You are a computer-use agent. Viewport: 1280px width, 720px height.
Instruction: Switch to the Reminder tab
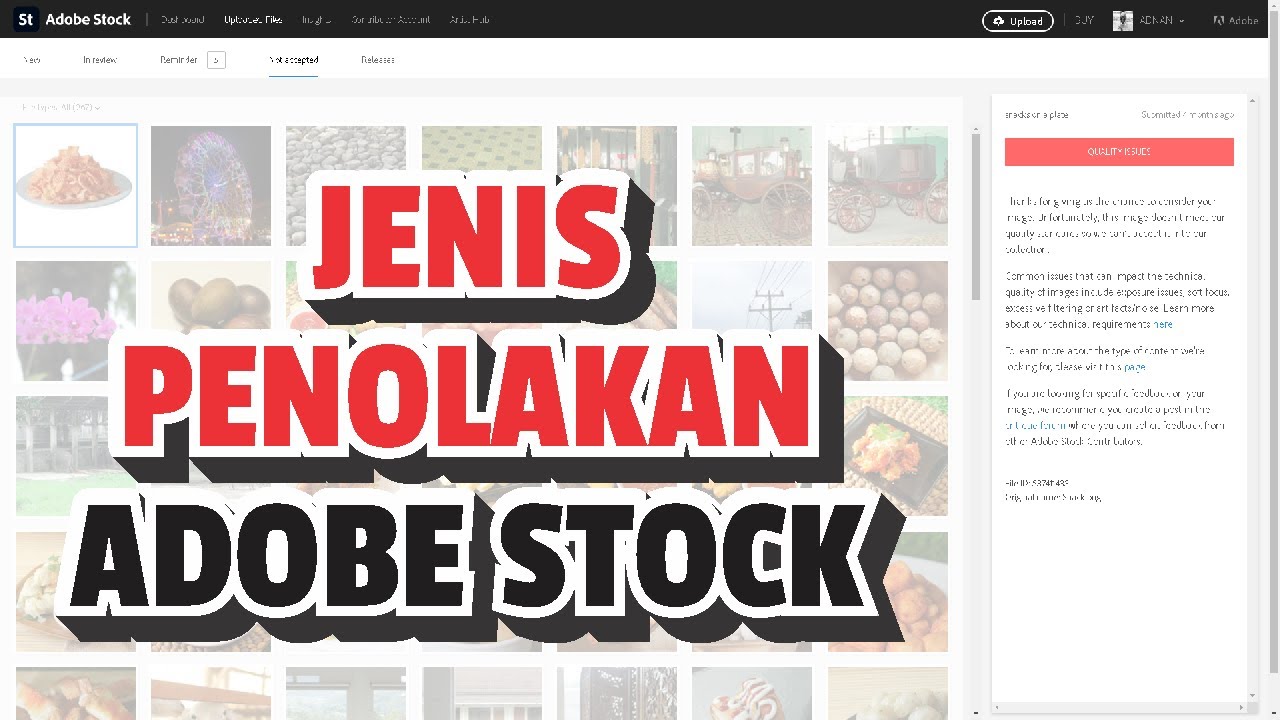click(179, 60)
